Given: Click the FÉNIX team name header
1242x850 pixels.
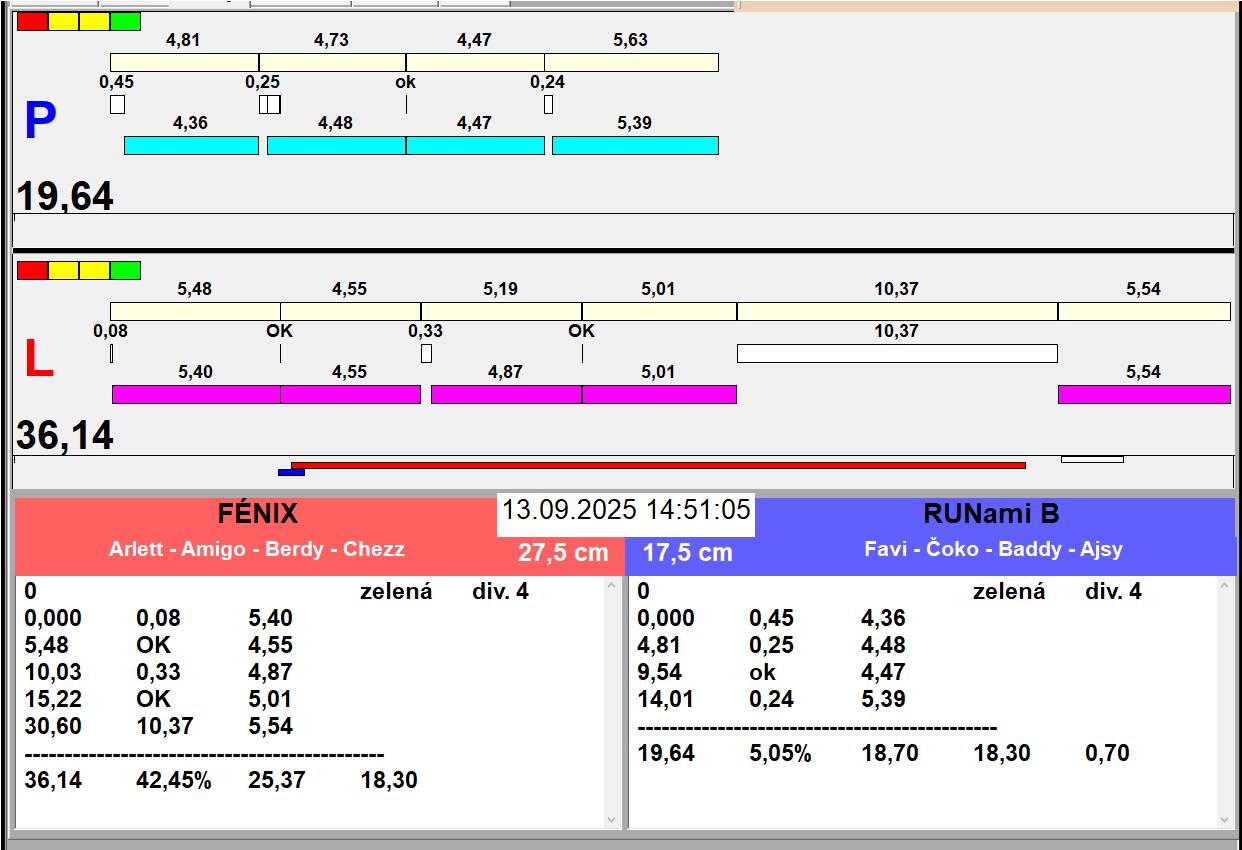Looking at the screenshot, I should click(258, 514).
